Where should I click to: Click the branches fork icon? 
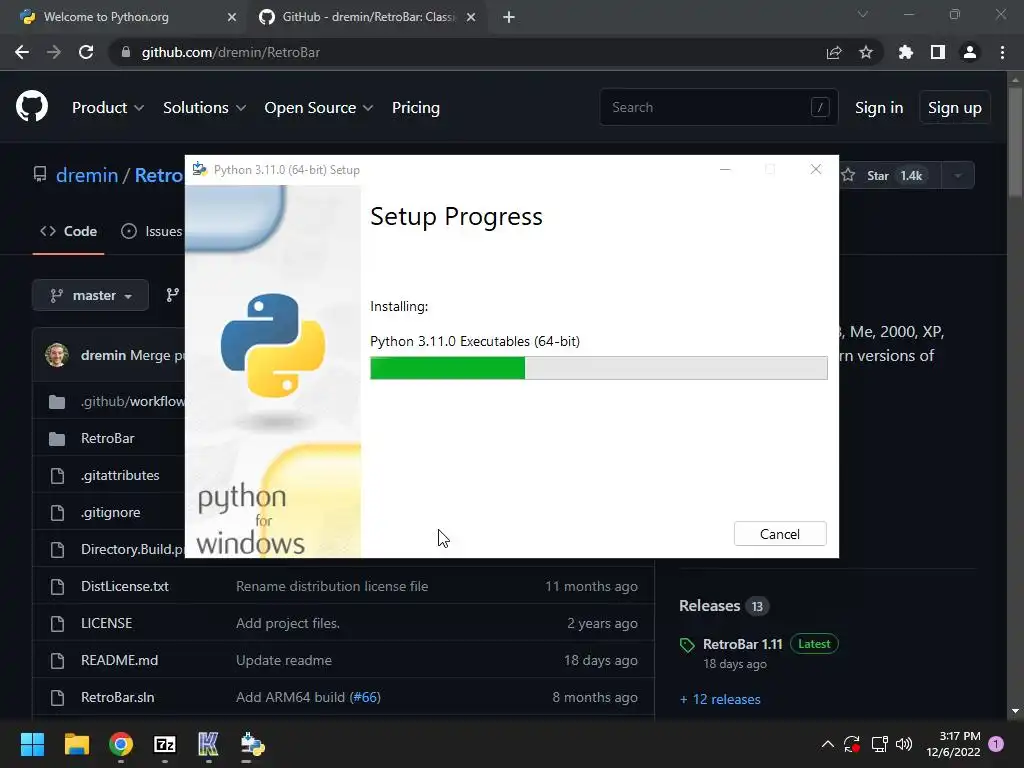pos(172,295)
